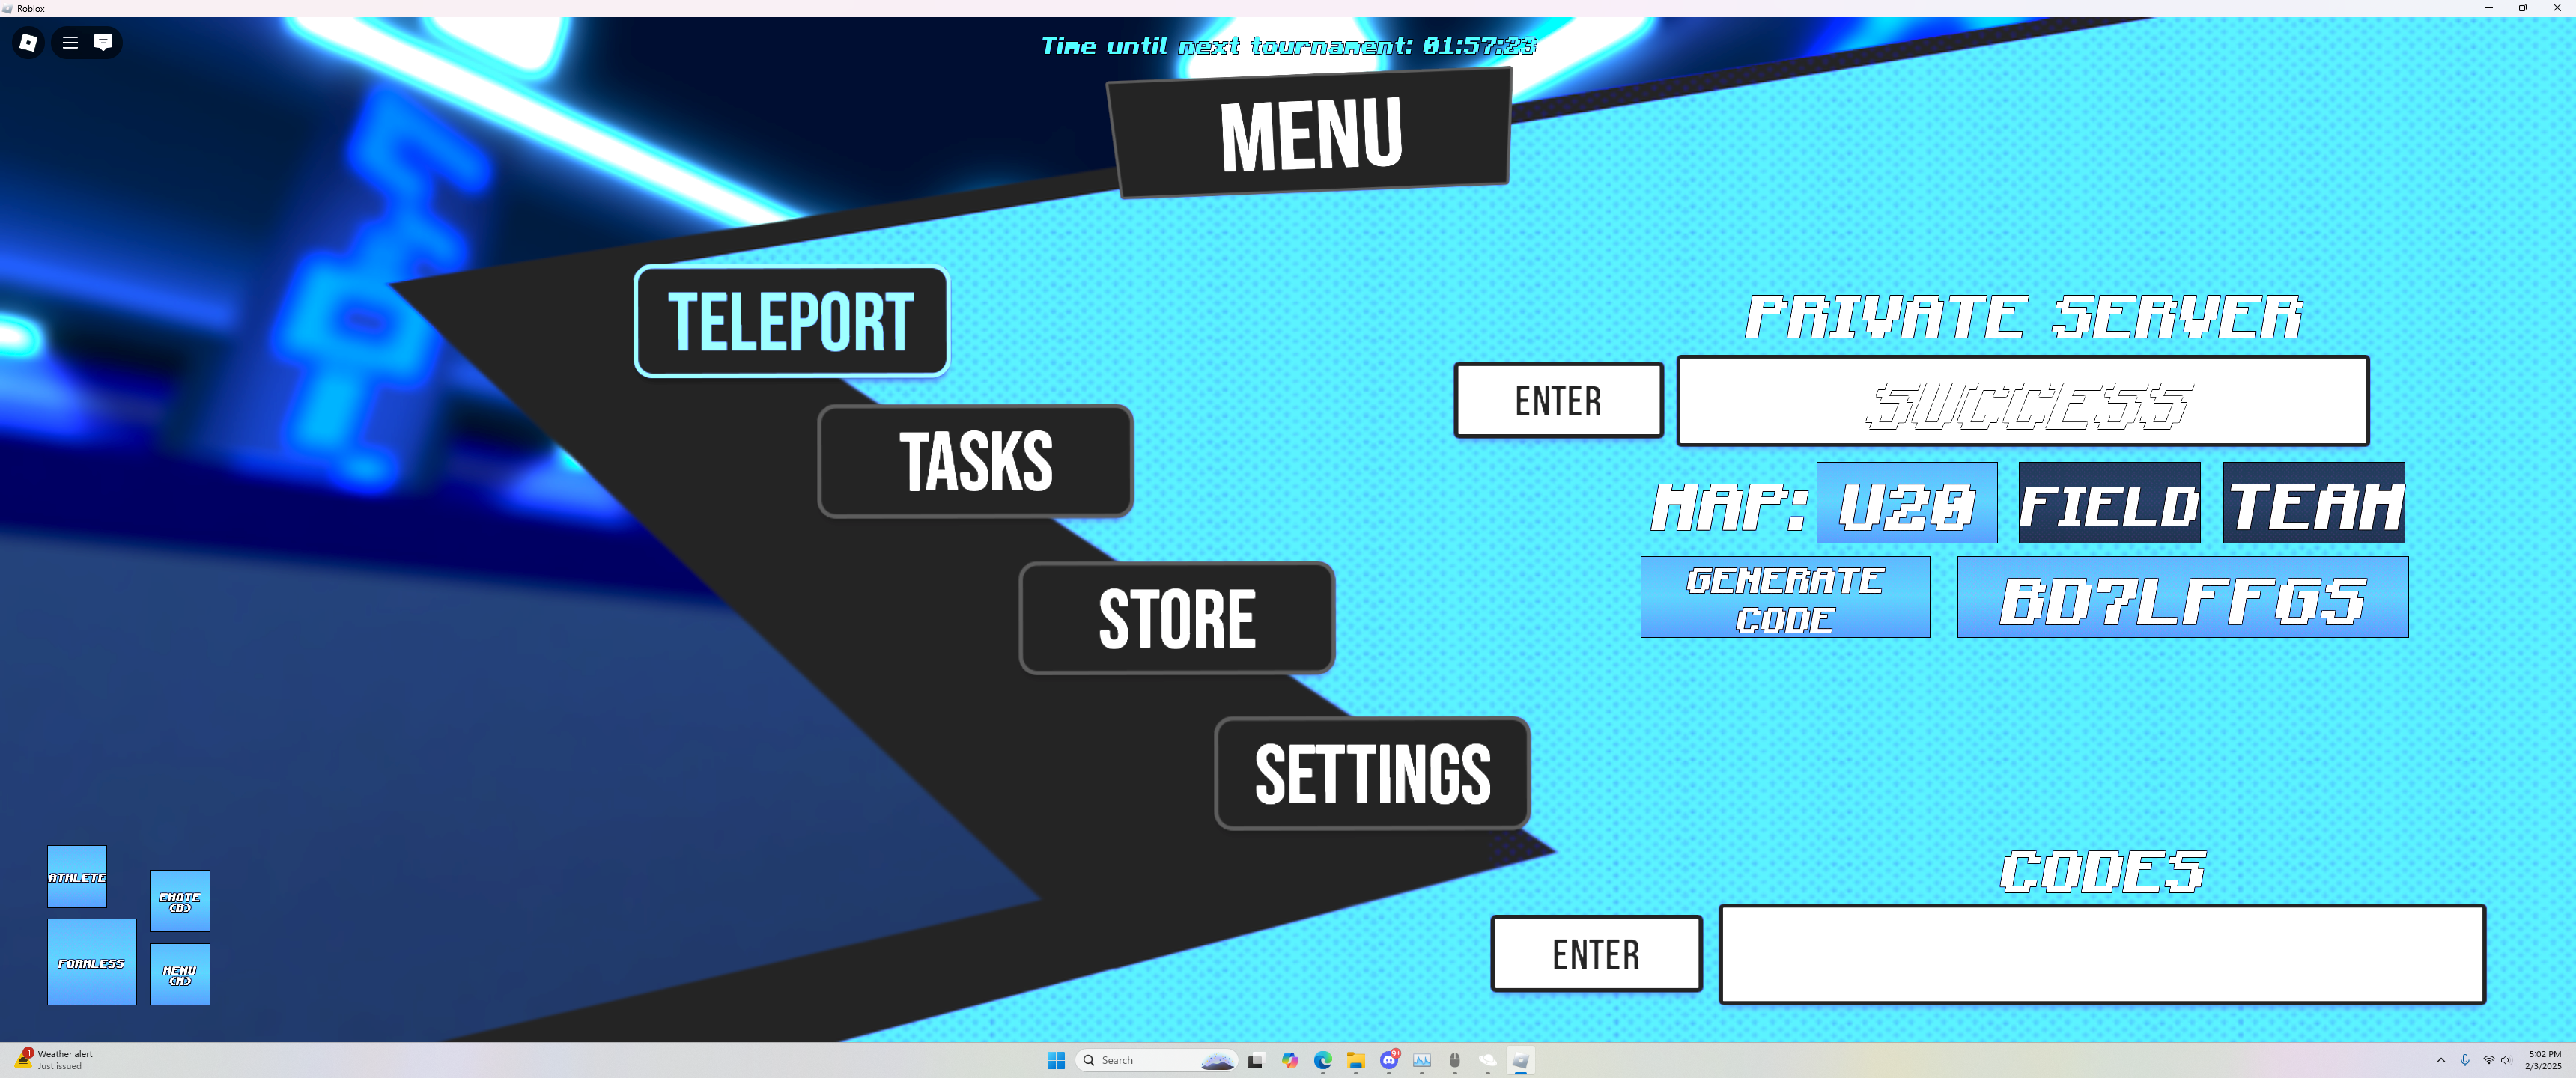Screen dimensions: 2576x1078
Task: Click the taskbar Search box
Action: coord(1157,1060)
